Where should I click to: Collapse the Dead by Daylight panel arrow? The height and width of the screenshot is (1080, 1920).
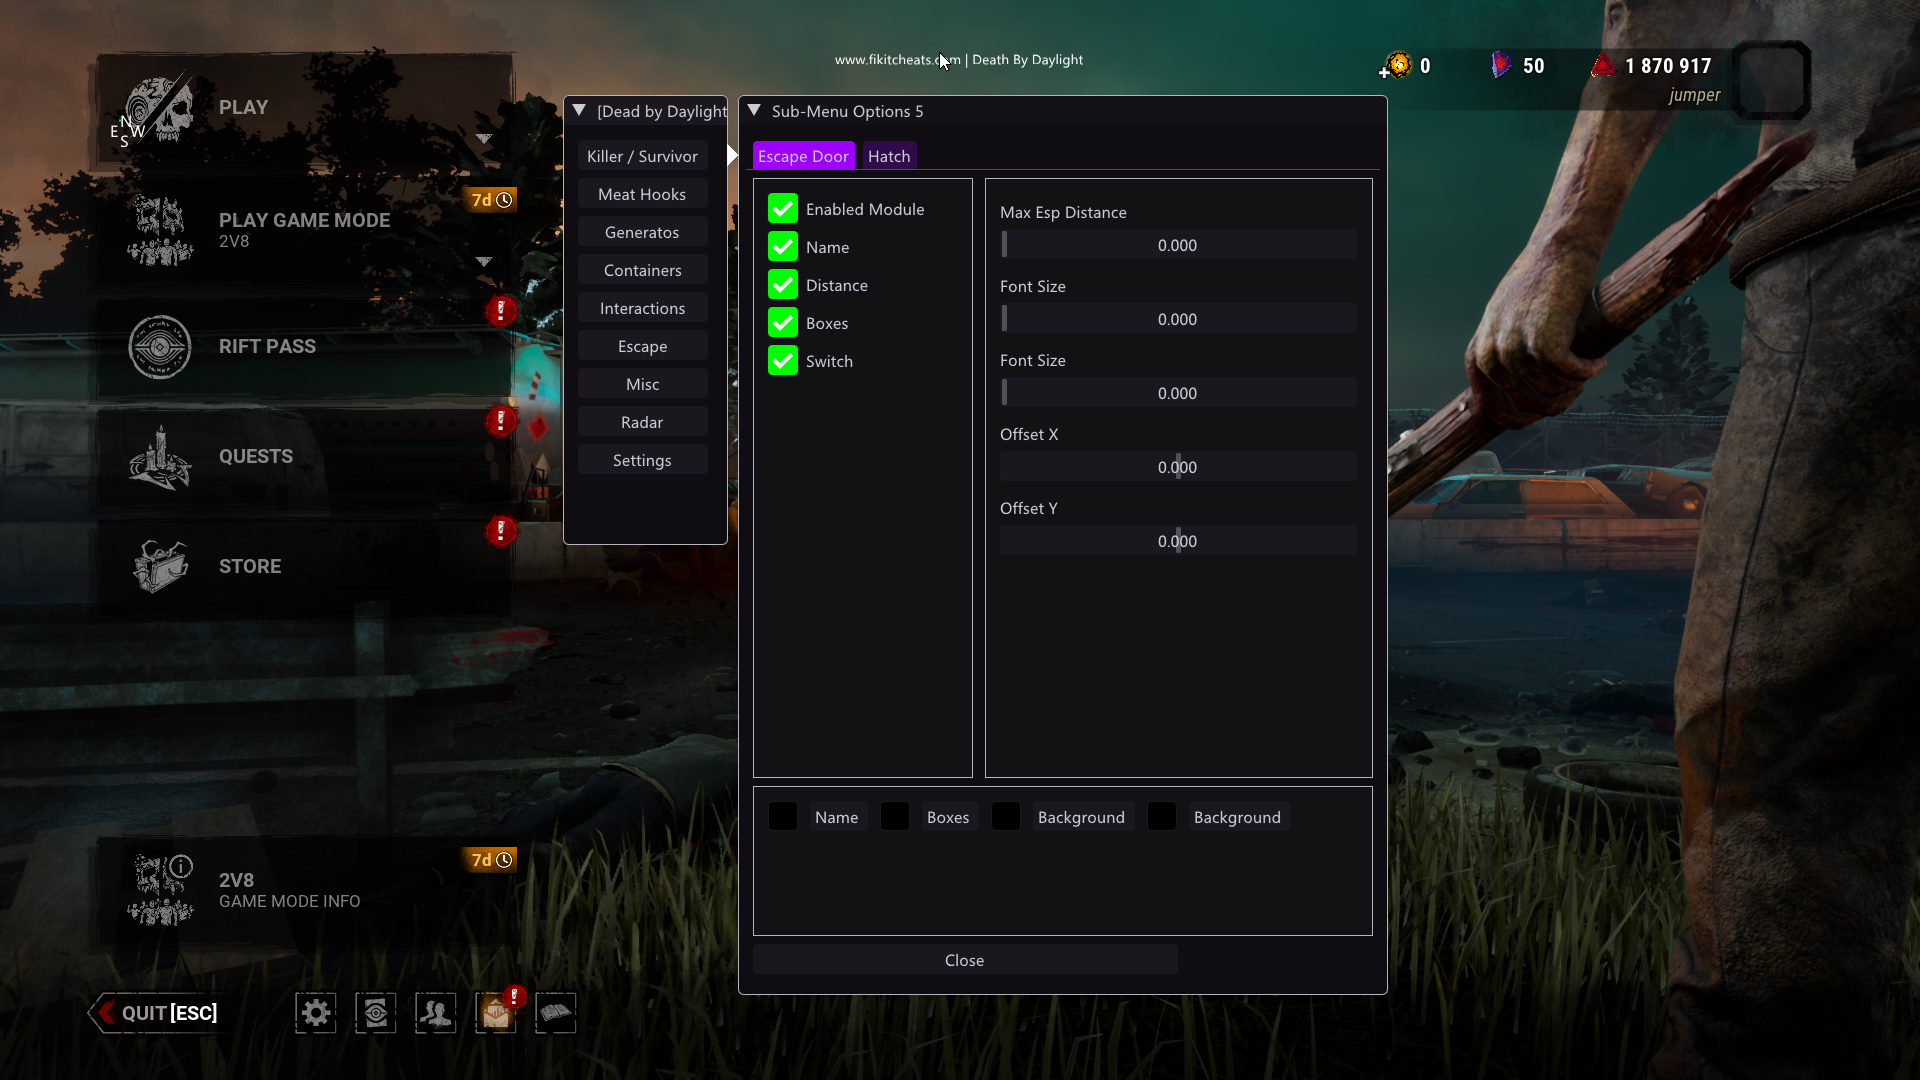pyautogui.click(x=579, y=111)
